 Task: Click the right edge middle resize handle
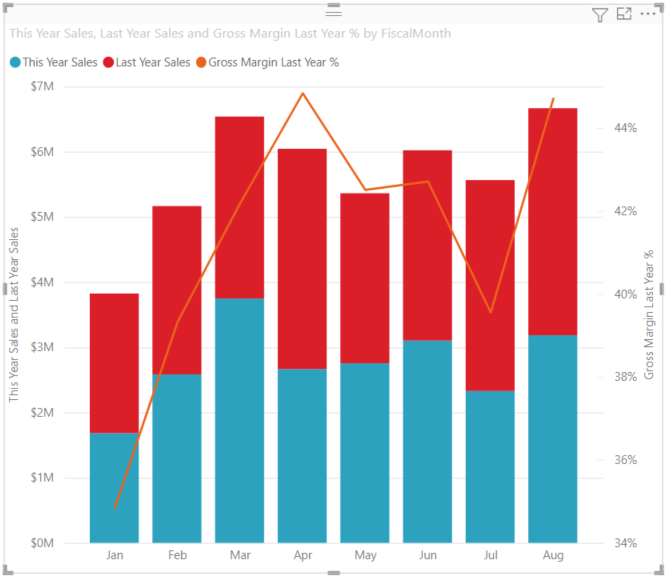[661, 289]
